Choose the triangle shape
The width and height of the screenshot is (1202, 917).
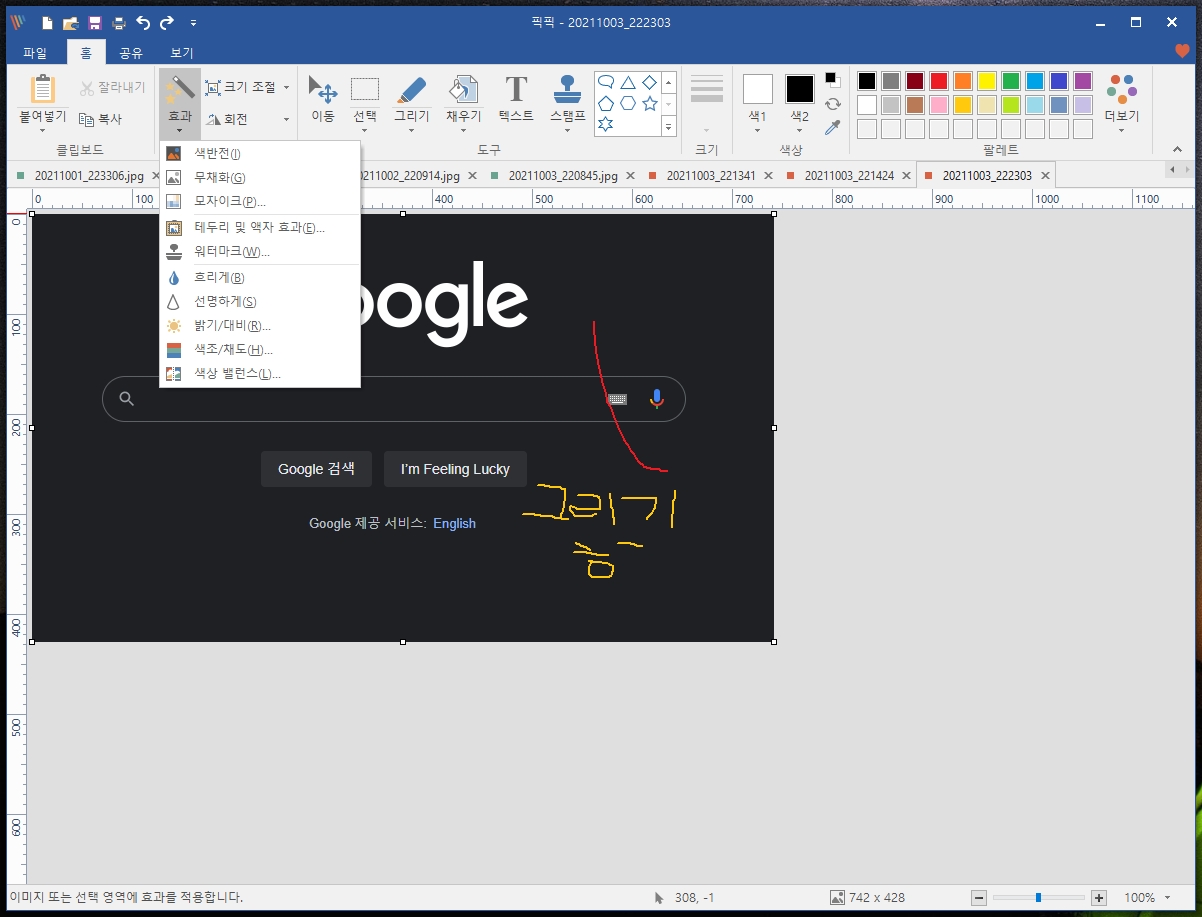[628, 83]
